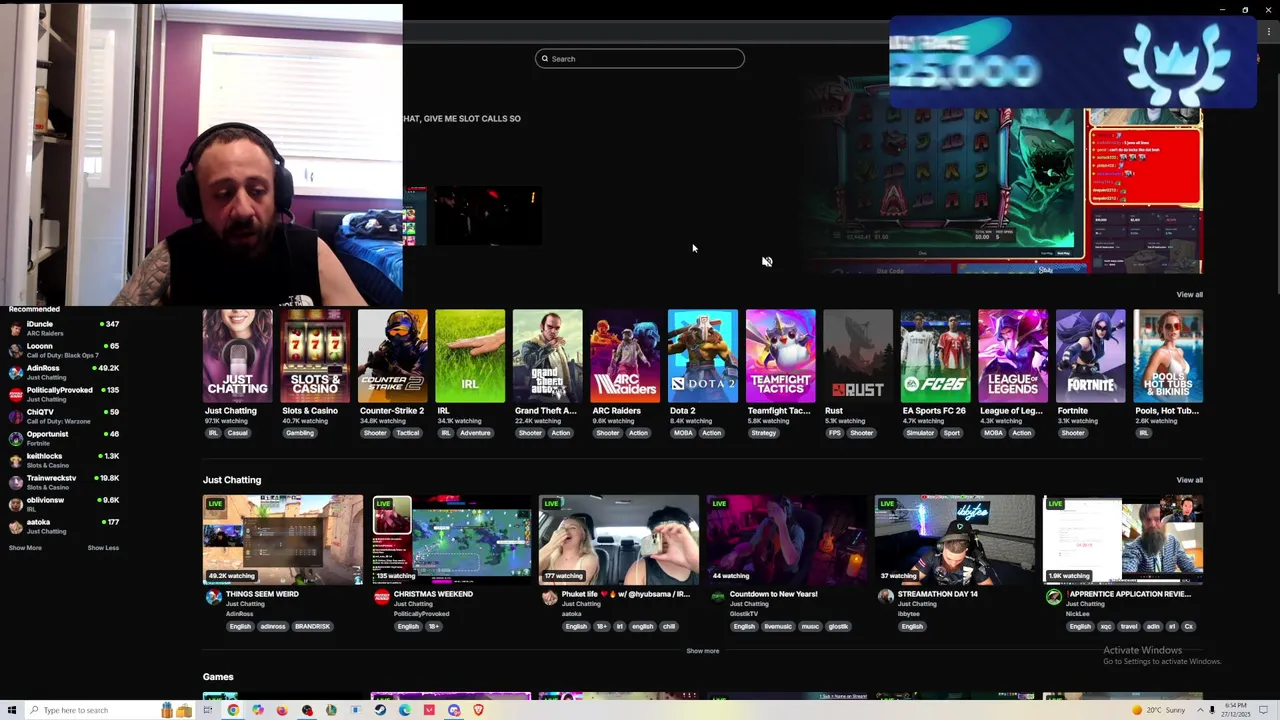Image resolution: width=1280 pixels, height=720 pixels.
Task: Click Show Less under Recommended channels
Action: click(103, 548)
